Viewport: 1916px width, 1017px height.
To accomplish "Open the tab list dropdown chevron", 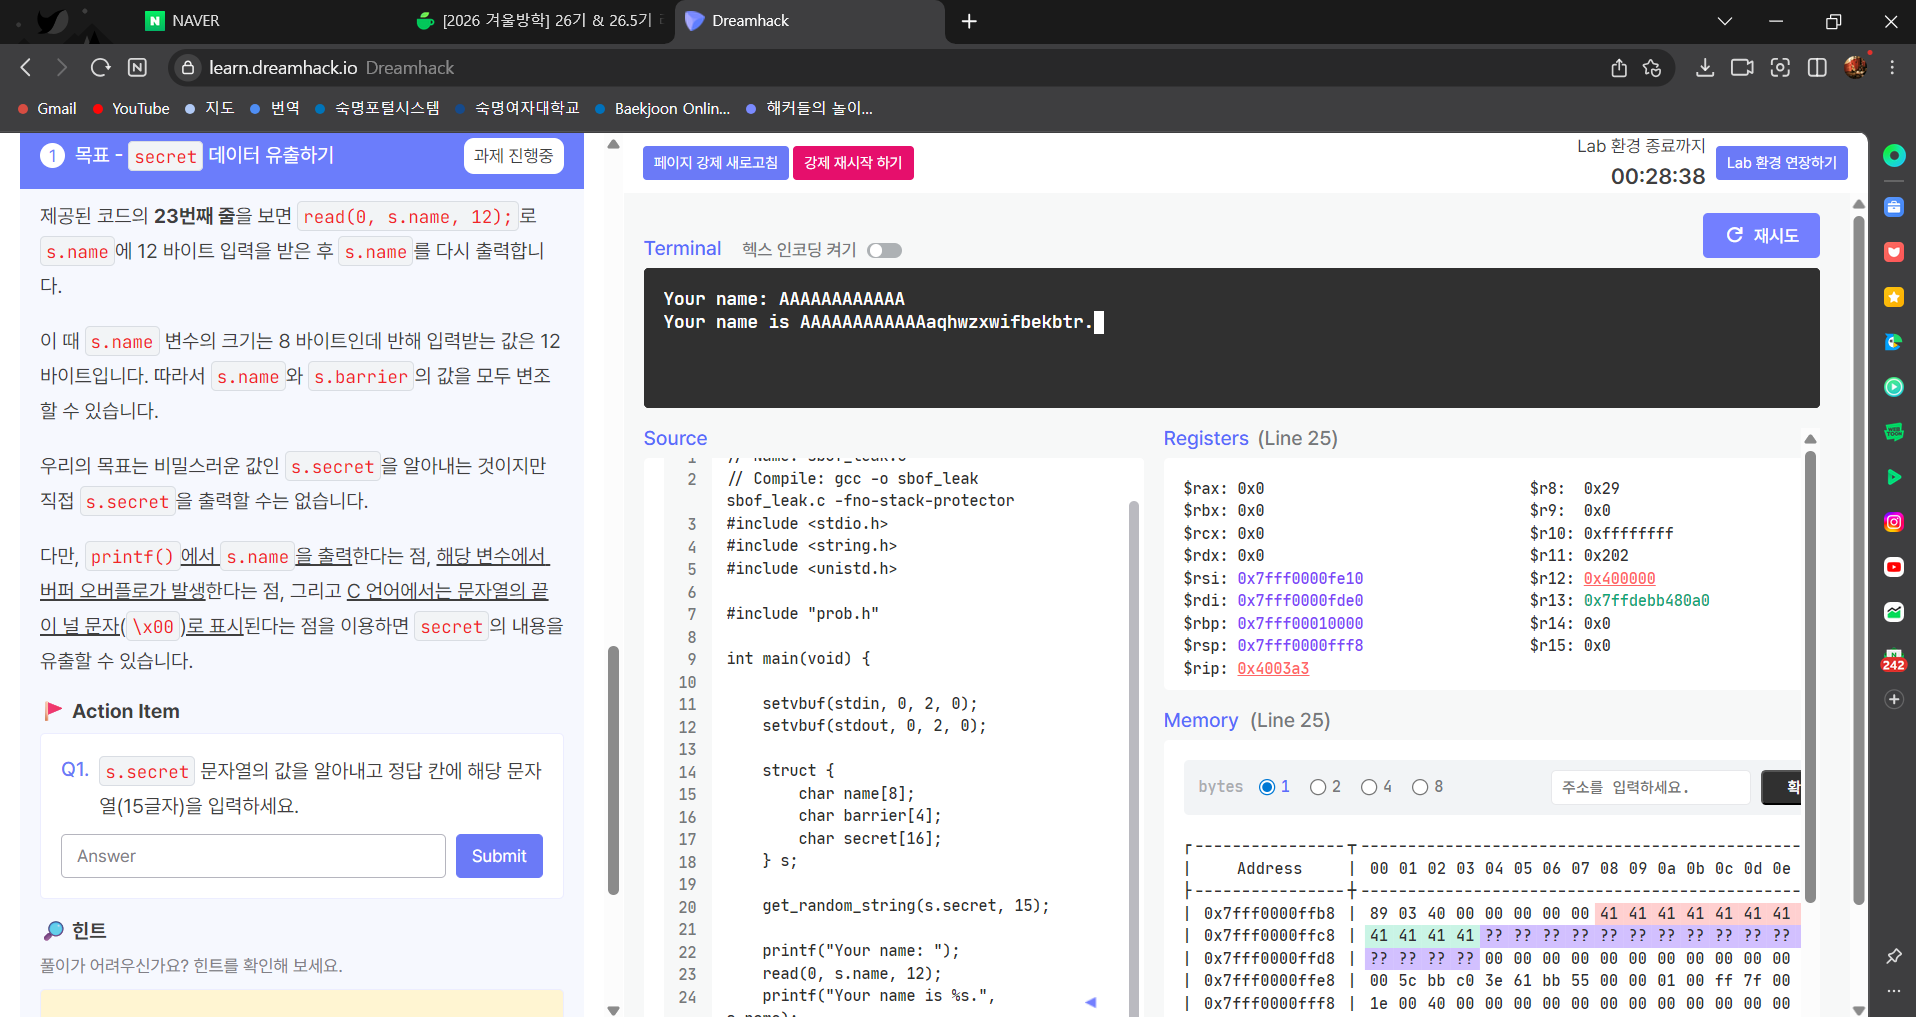I will click(1725, 21).
